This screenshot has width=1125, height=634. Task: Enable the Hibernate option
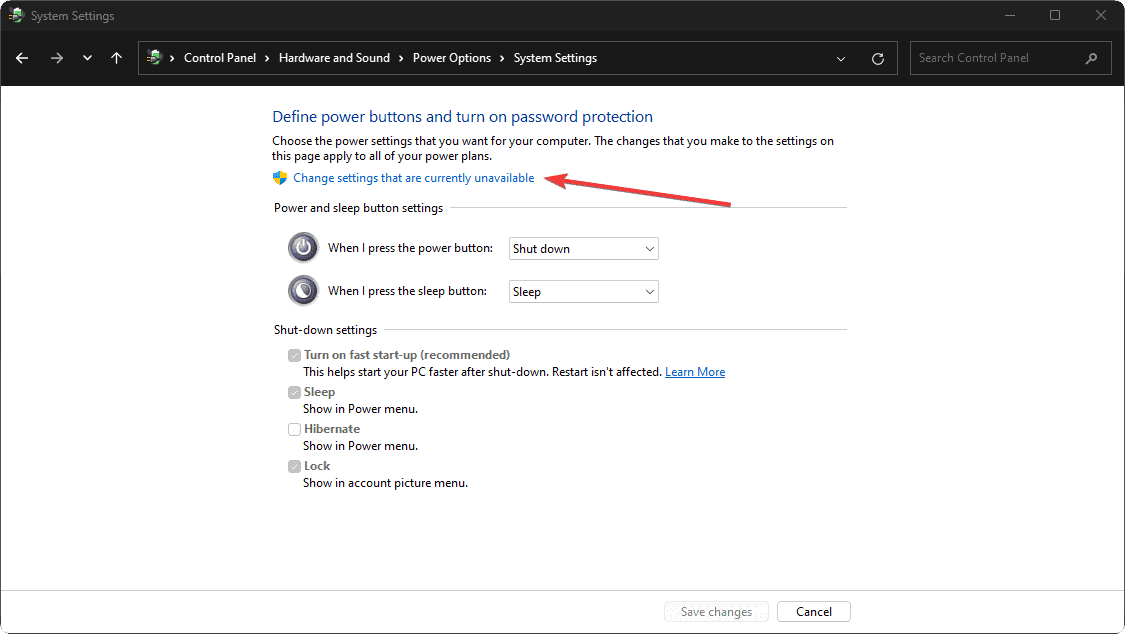[x=294, y=428]
